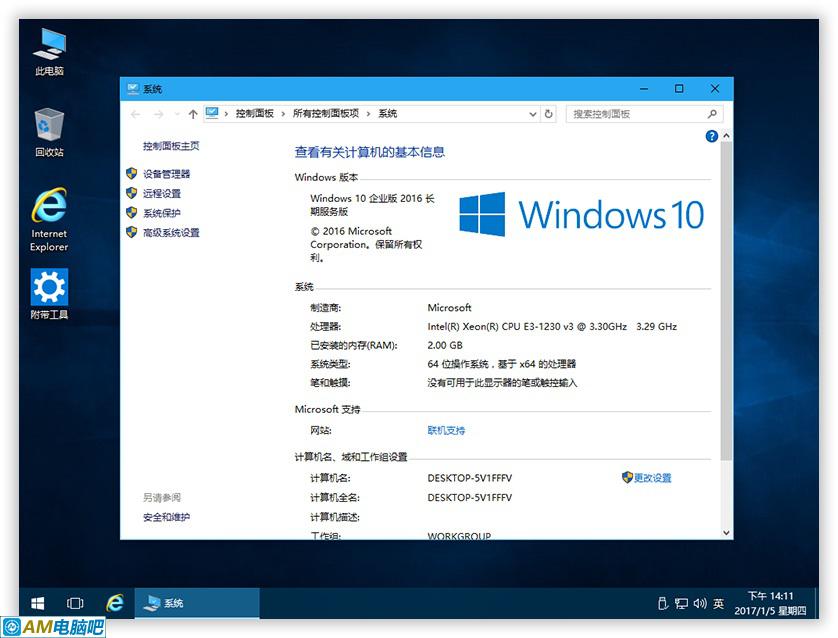
Task: Go up one level with the Up arrow
Action: pos(193,114)
